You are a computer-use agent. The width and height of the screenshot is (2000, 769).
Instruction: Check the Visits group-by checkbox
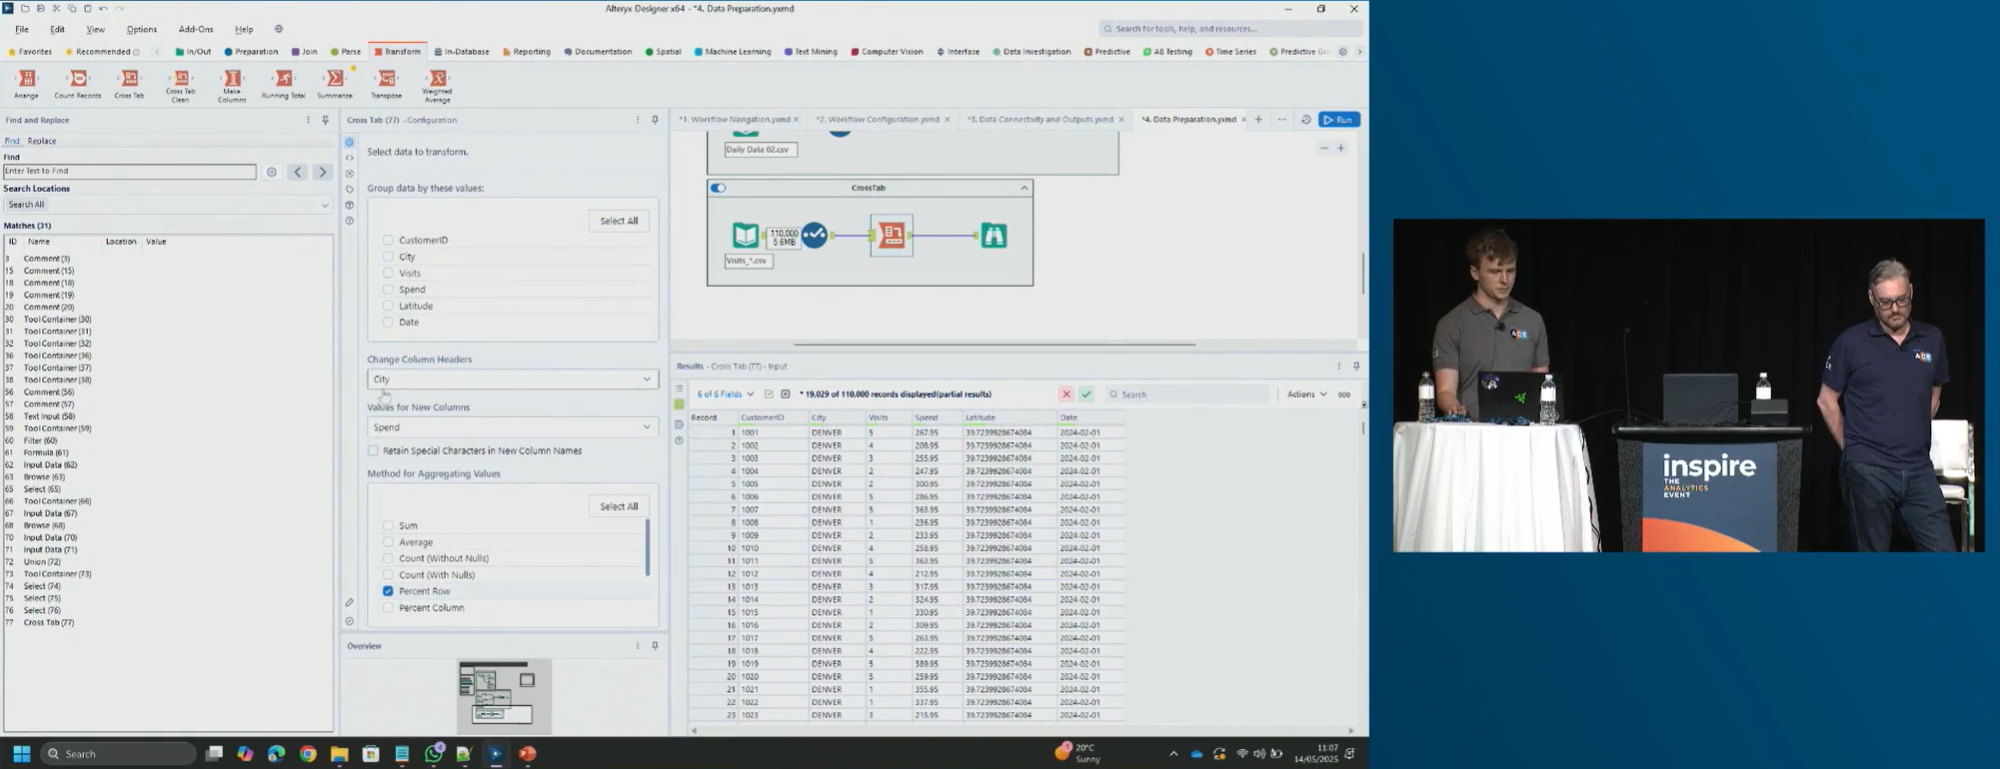click(388, 273)
